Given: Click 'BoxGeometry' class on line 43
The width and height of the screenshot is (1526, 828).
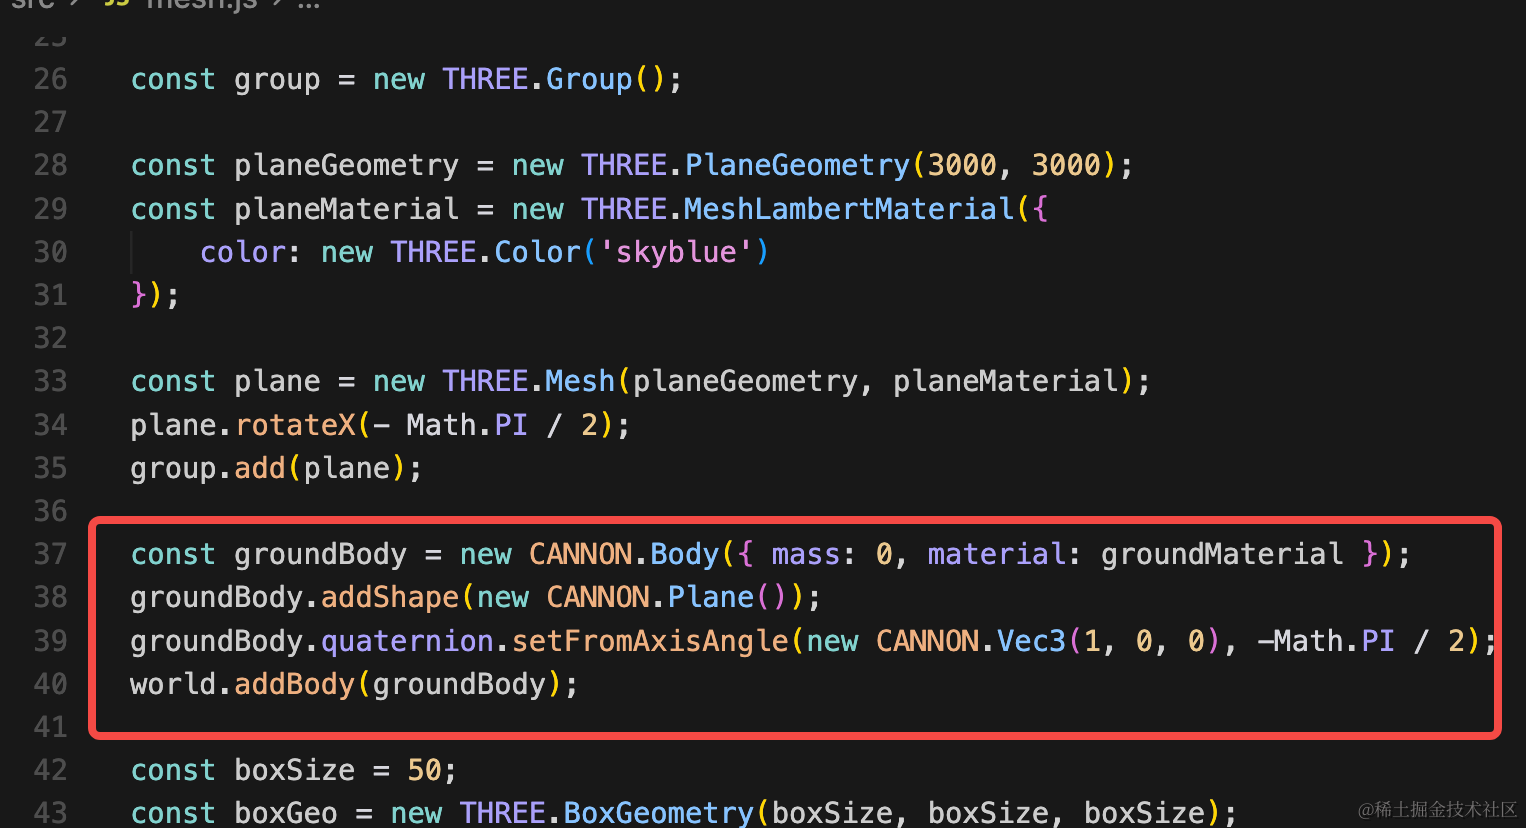Looking at the screenshot, I should [x=658, y=812].
